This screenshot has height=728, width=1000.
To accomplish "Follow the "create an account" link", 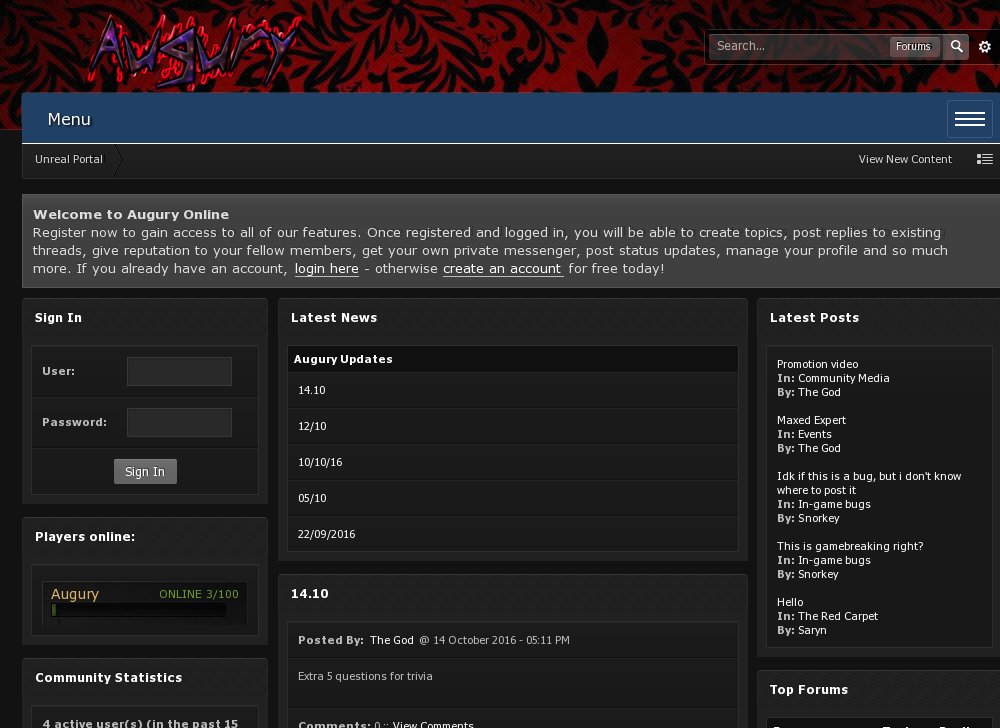I will pos(502,268).
